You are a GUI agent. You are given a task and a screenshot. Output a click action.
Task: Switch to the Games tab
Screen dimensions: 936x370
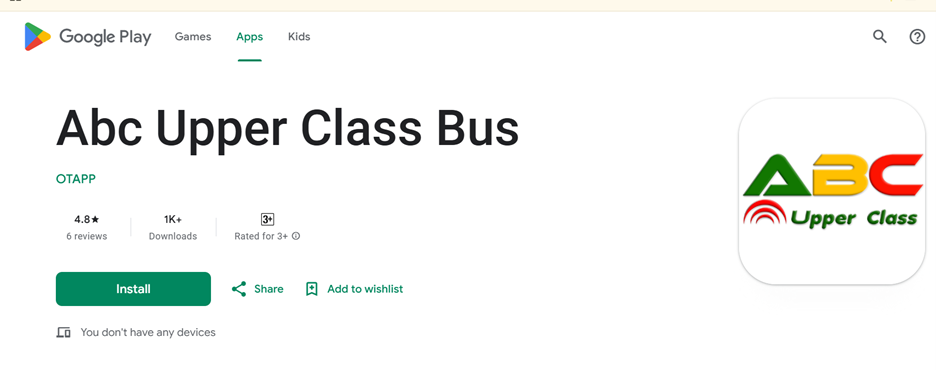click(193, 37)
